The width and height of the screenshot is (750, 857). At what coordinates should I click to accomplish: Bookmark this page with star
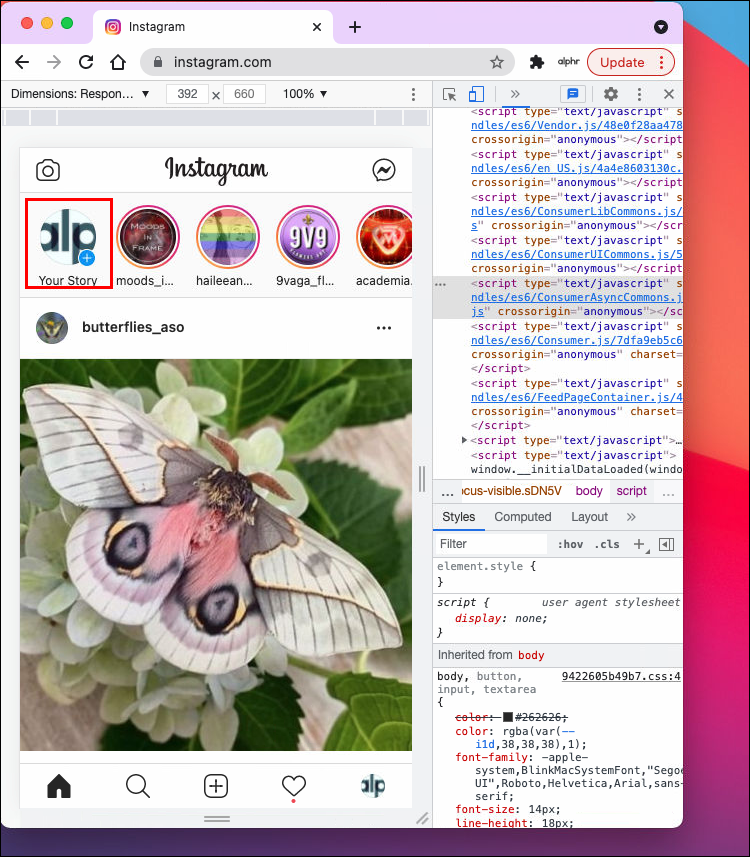pos(496,62)
